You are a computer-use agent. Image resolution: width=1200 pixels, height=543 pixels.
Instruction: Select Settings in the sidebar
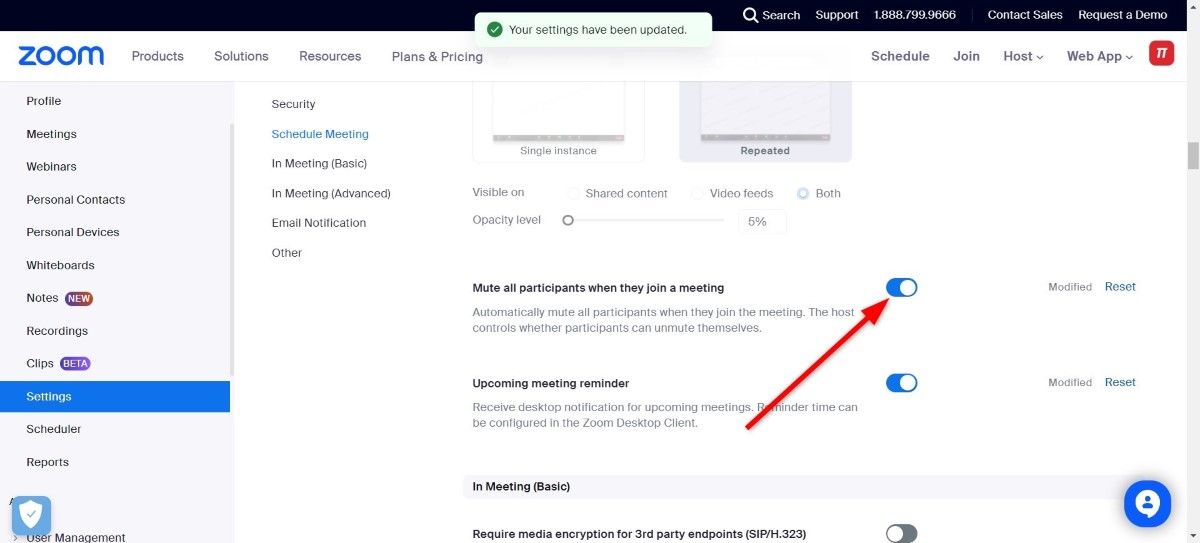pos(115,397)
